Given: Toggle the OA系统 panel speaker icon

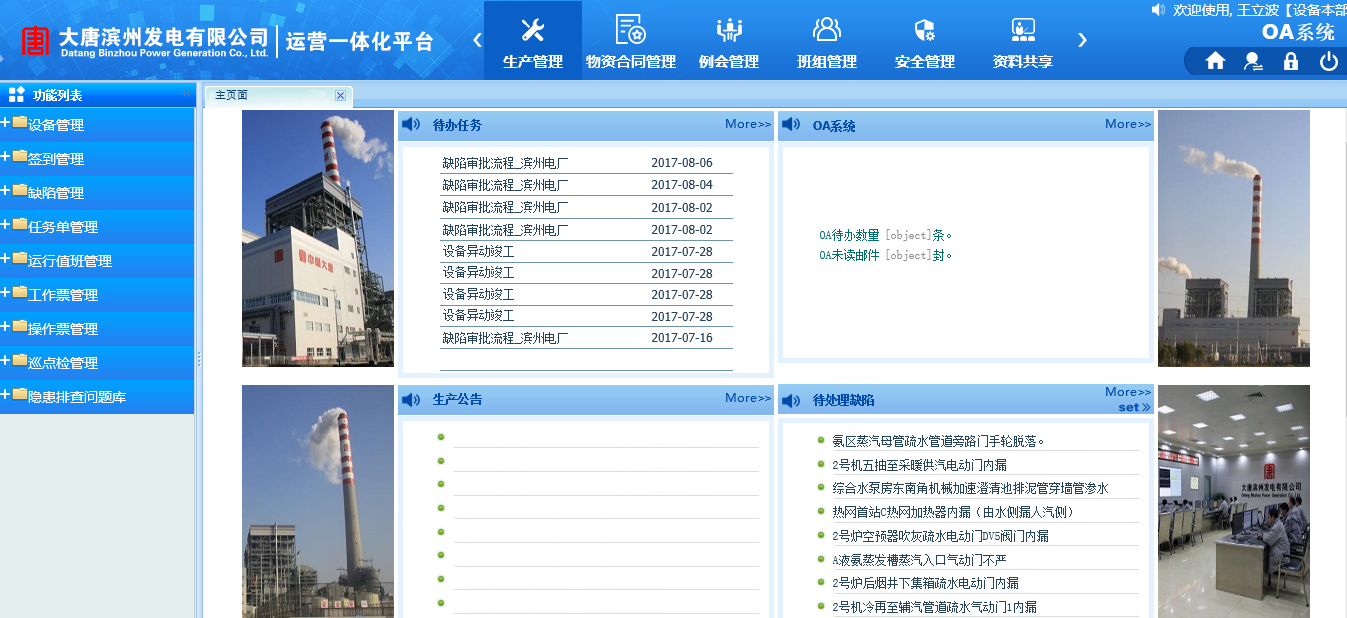Looking at the screenshot, I should point(792,125).
